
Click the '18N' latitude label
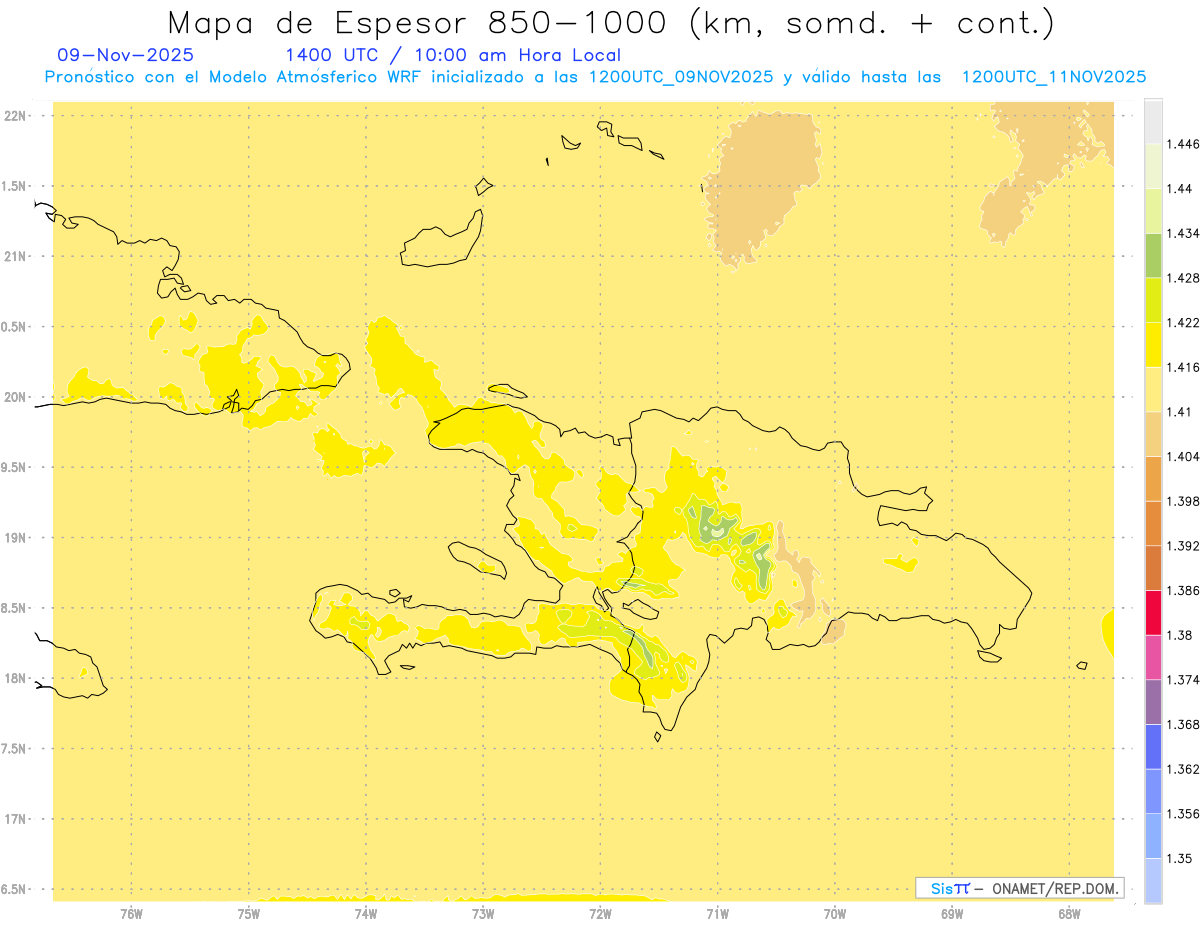click(15, 678)
